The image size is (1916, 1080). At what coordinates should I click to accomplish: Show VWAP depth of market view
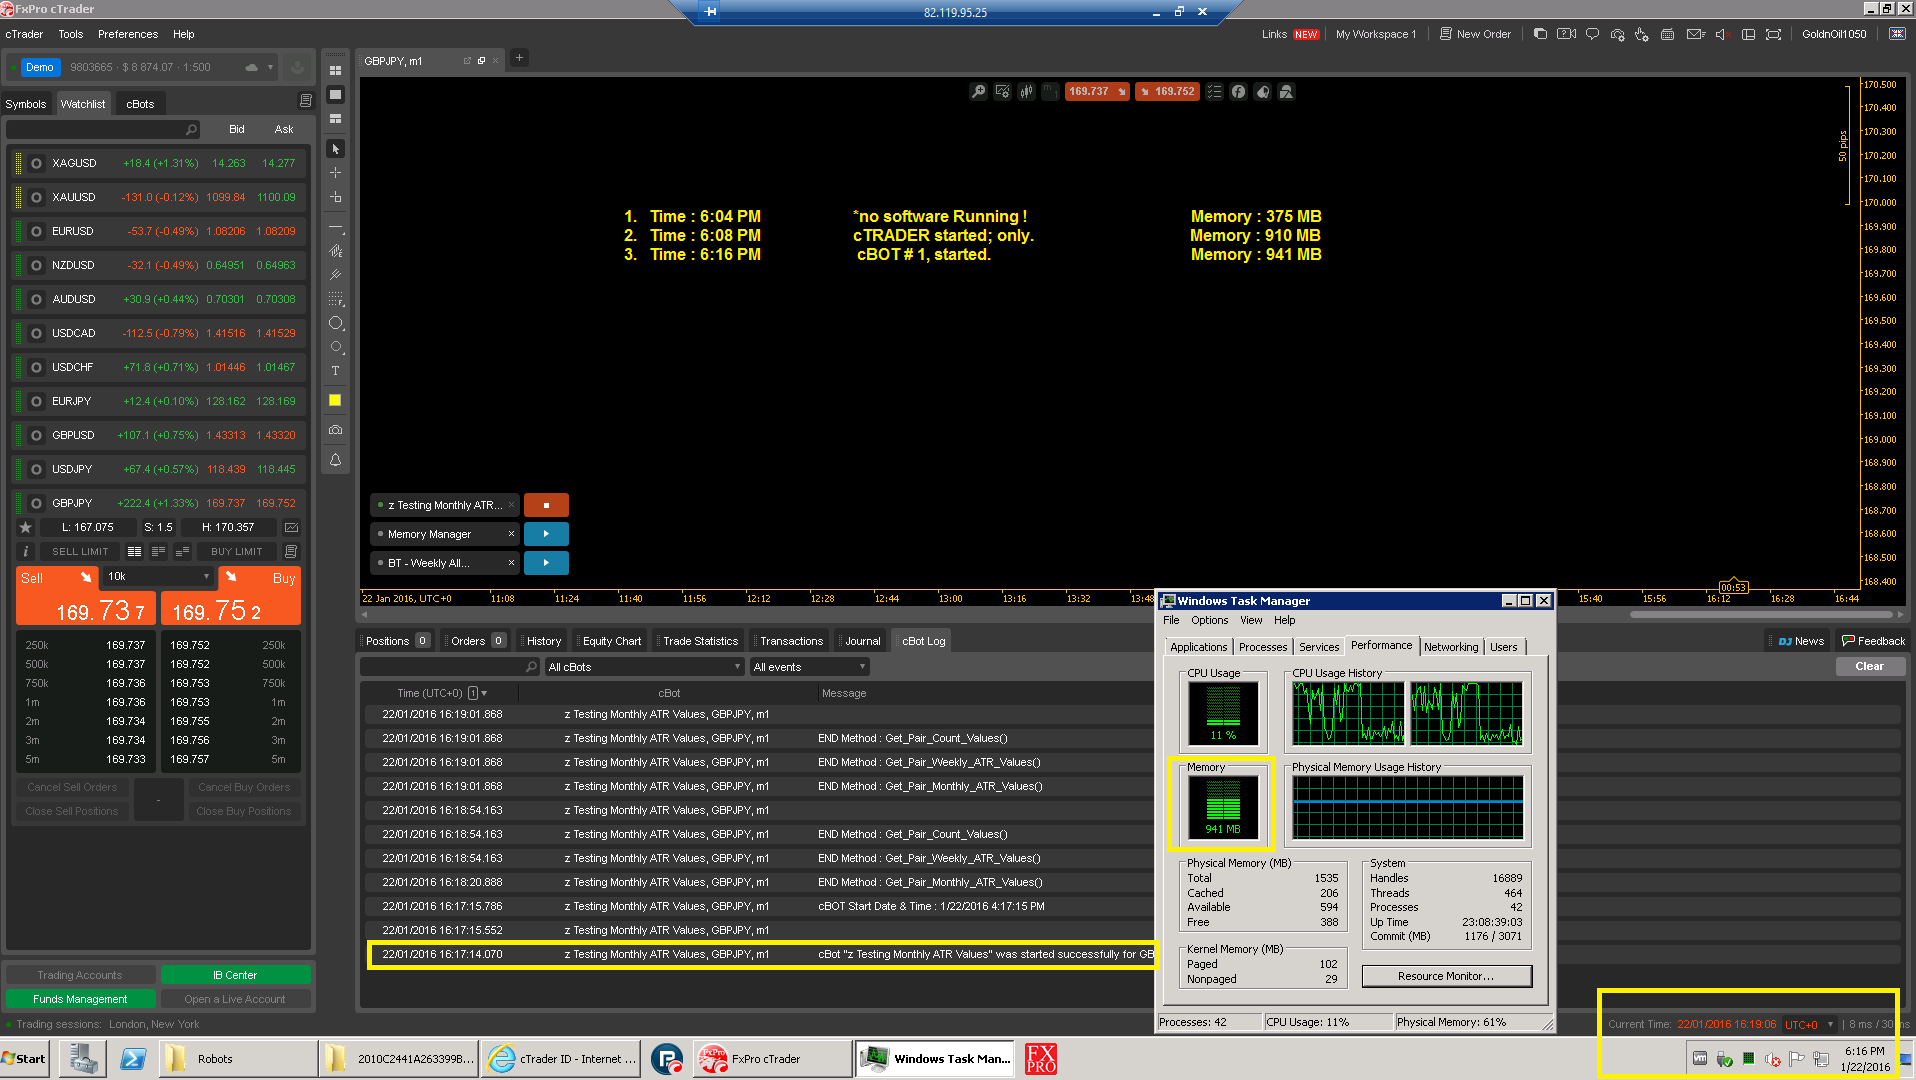(x=182, y=551)
